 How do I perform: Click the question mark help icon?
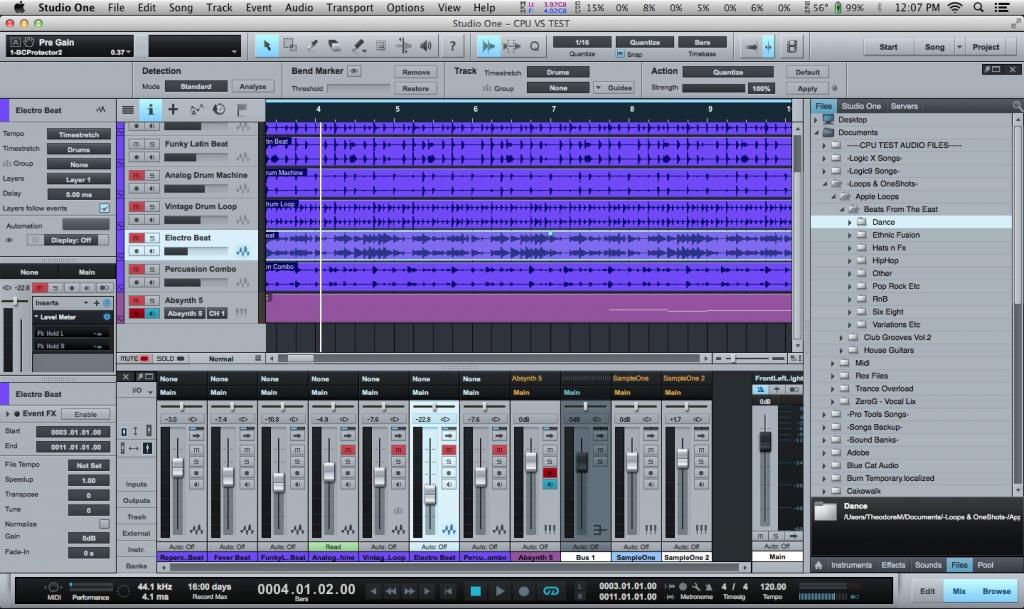click(x=452, y=46)
